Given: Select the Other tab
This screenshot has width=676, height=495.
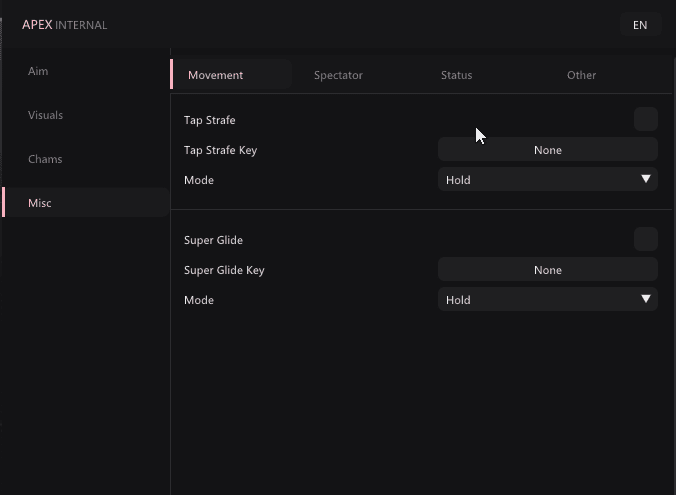Looking at the screenshot, I should pyautogui.click(x=581, y=75).
